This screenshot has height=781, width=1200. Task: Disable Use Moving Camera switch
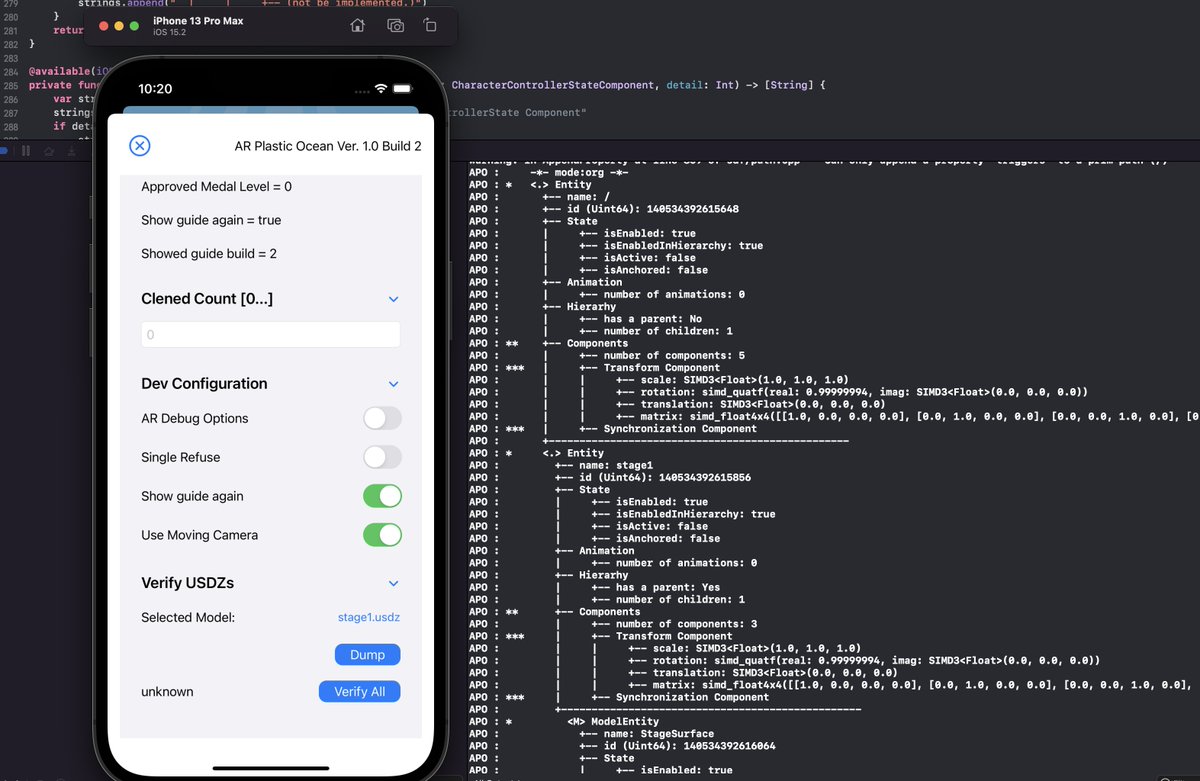(x=382, y=535)
